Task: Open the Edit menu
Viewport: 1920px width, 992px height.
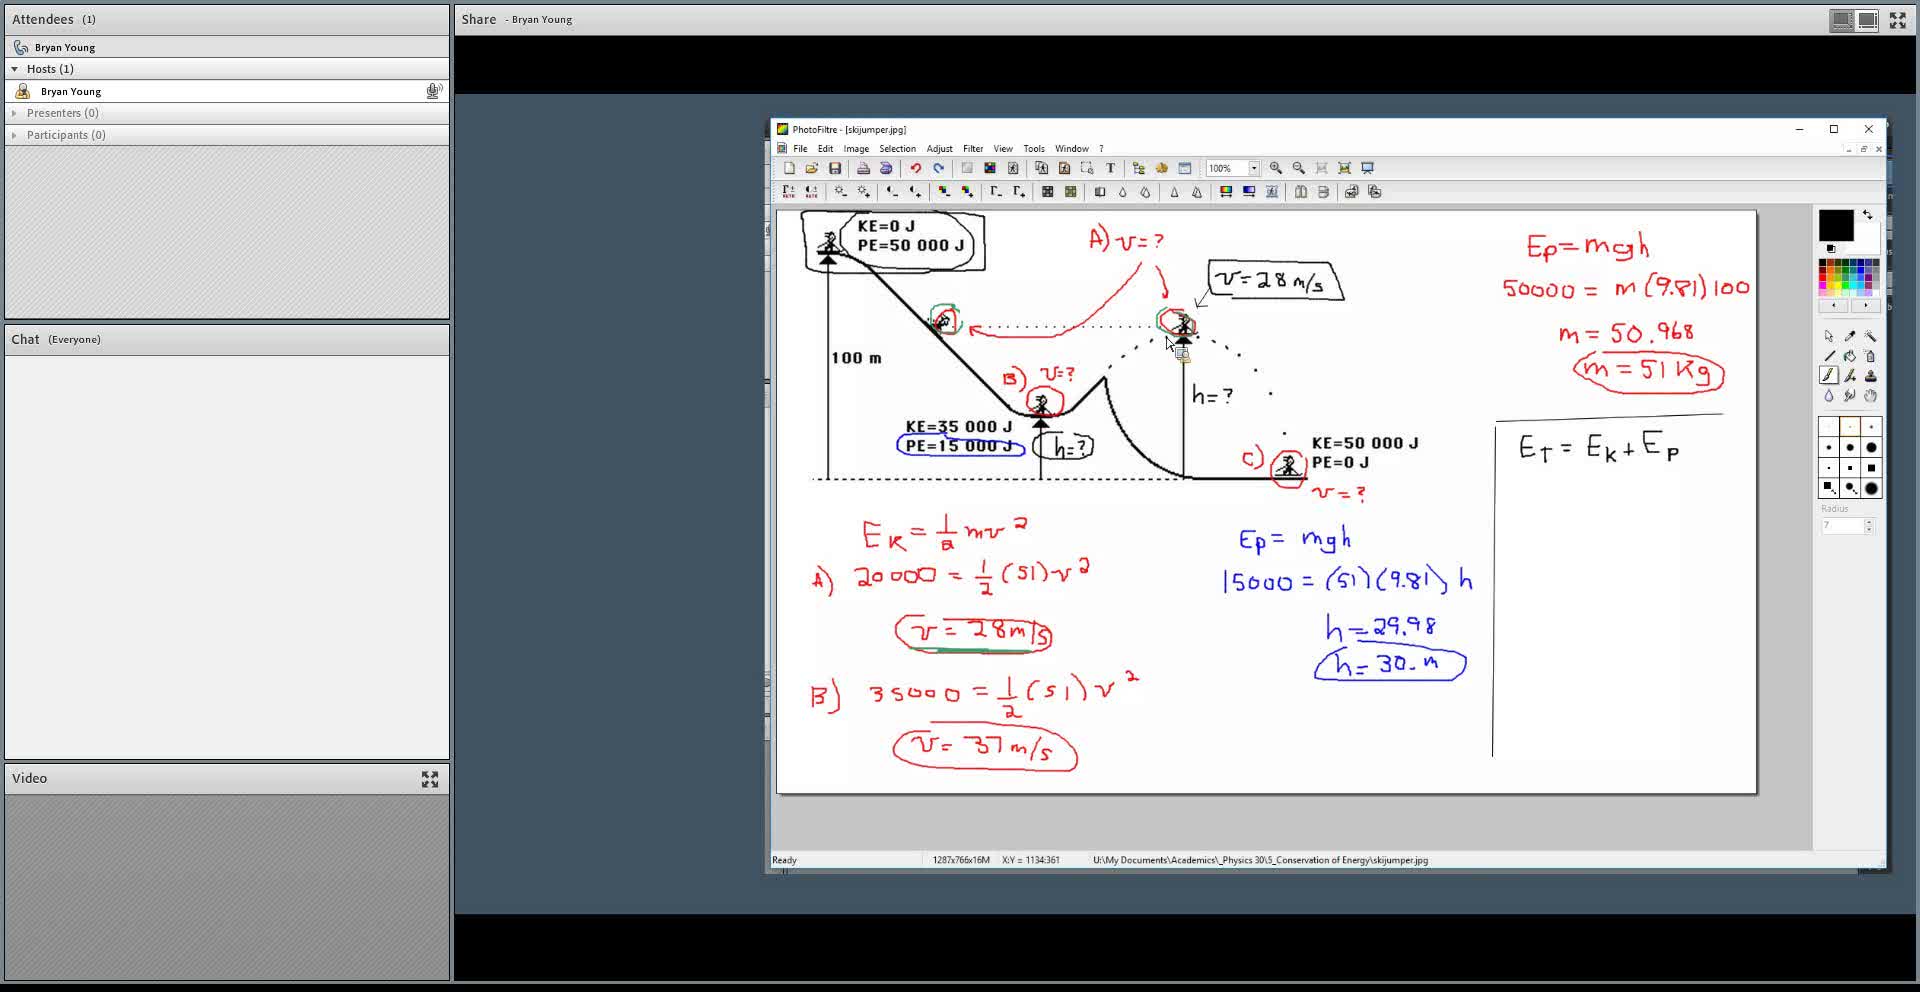Action: [825, 149]
